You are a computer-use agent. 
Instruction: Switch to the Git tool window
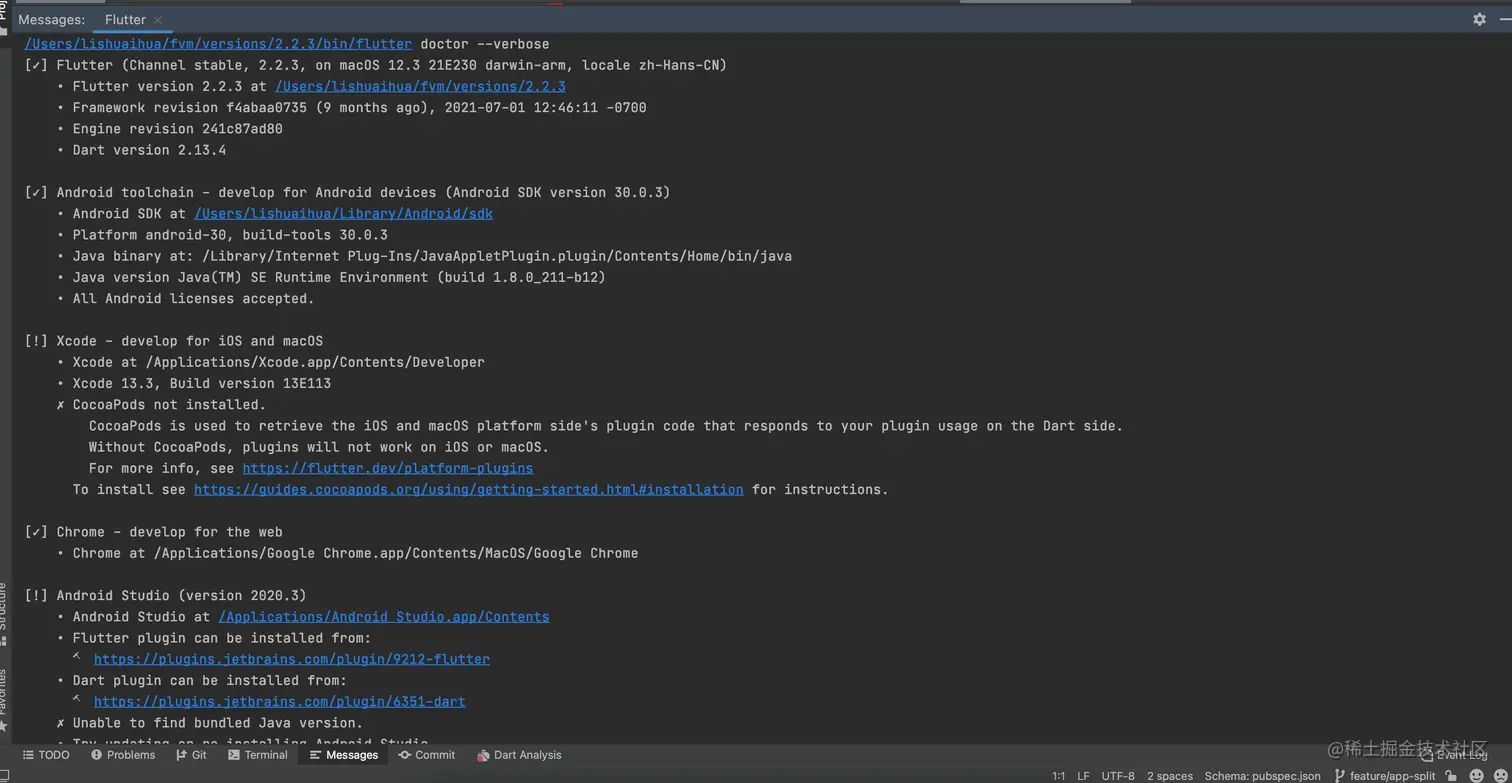pyautogui.click(x=191, y=755)
